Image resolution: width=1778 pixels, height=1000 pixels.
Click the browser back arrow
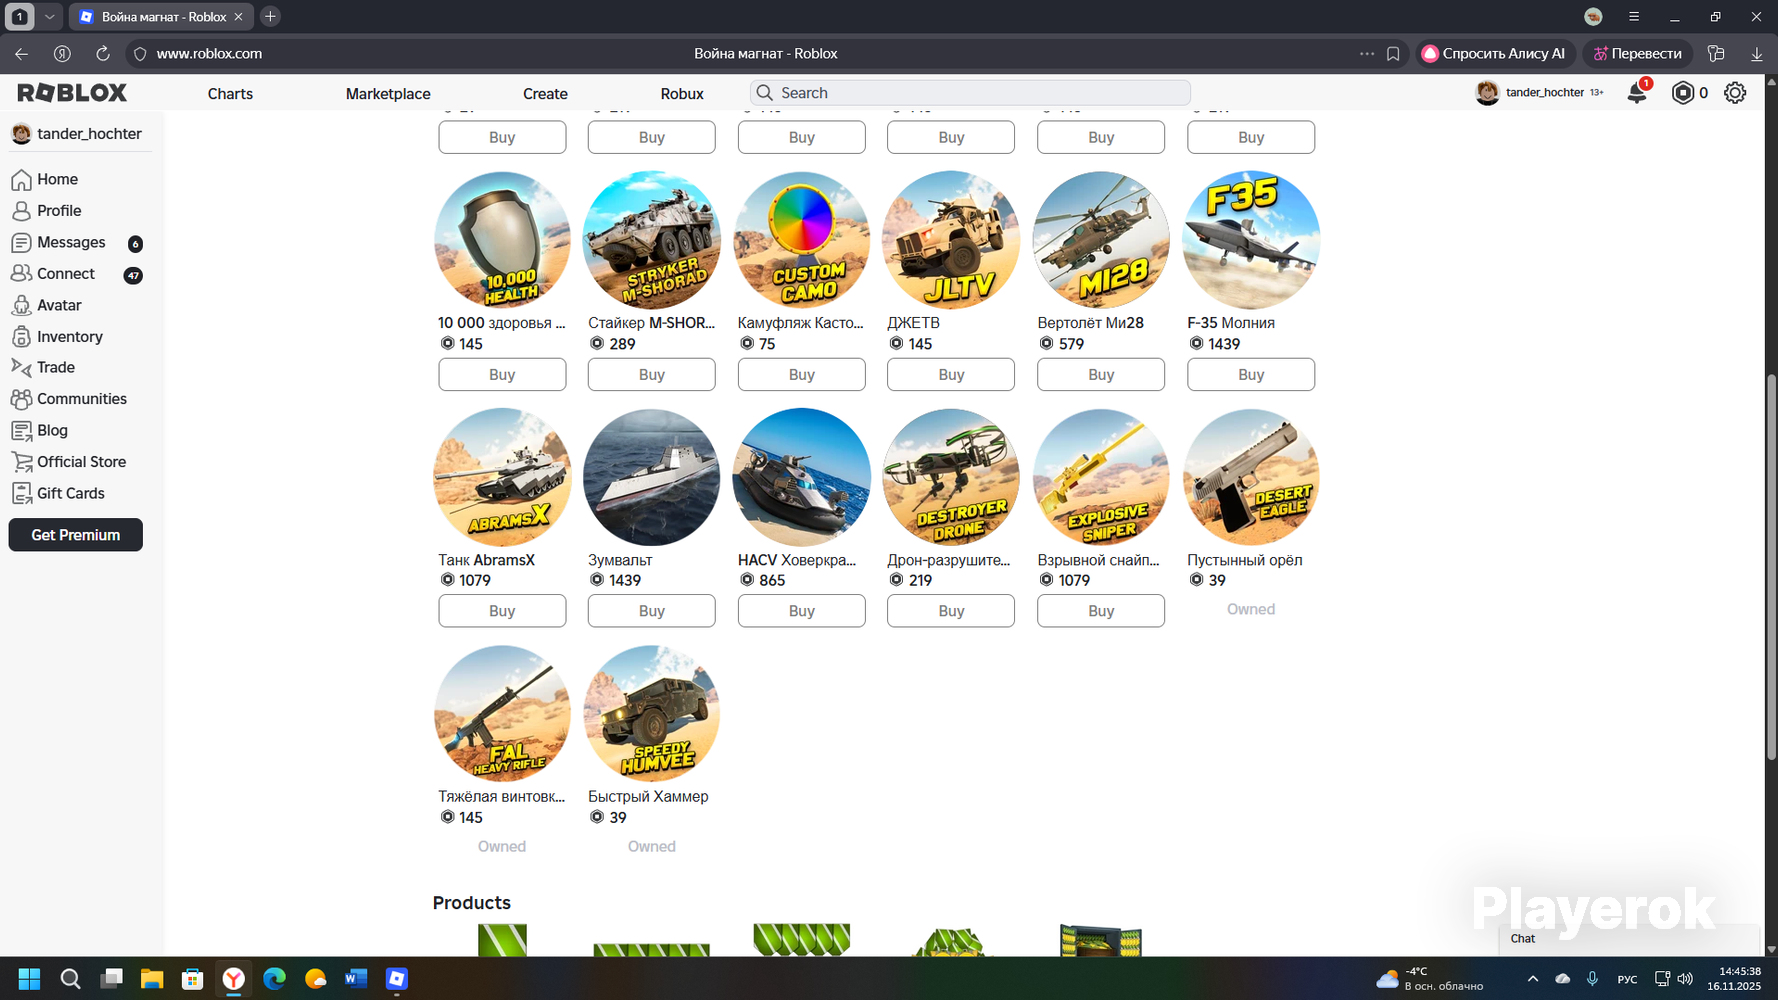click(x=21, y=54)
